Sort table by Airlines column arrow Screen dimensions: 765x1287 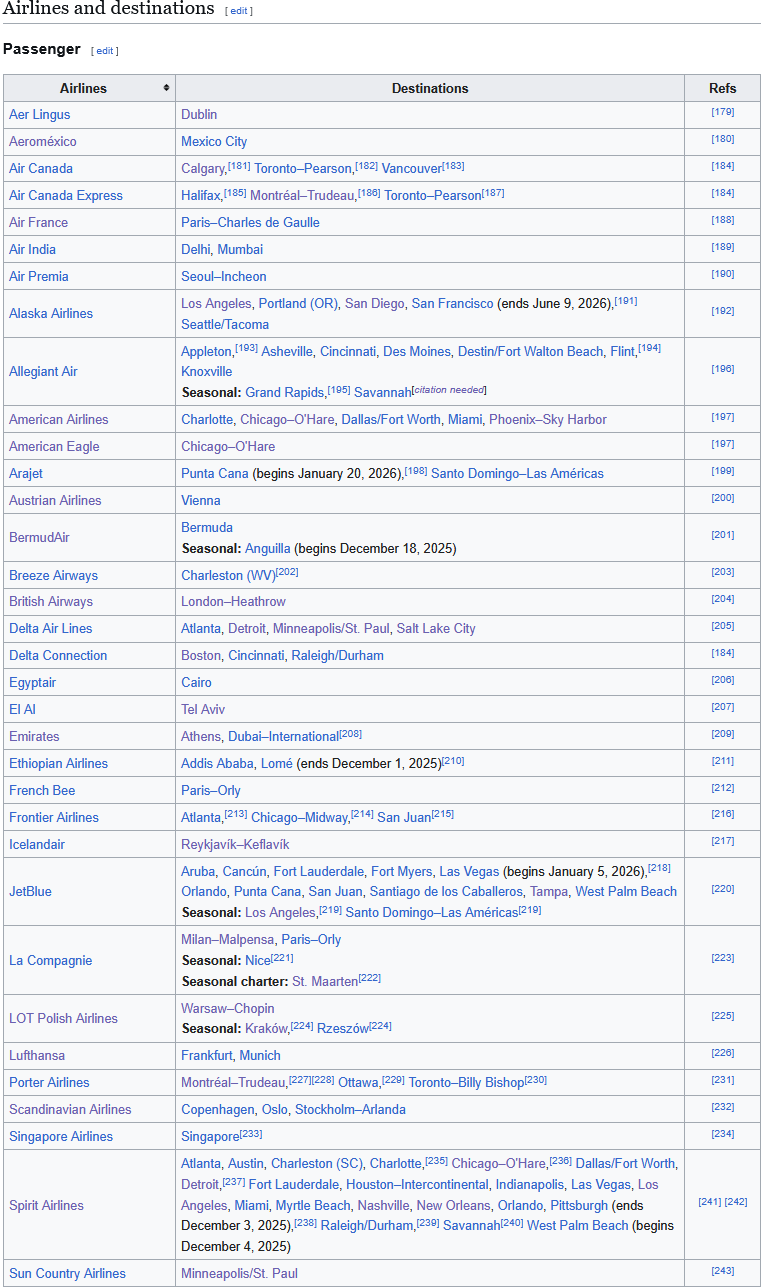166,88
